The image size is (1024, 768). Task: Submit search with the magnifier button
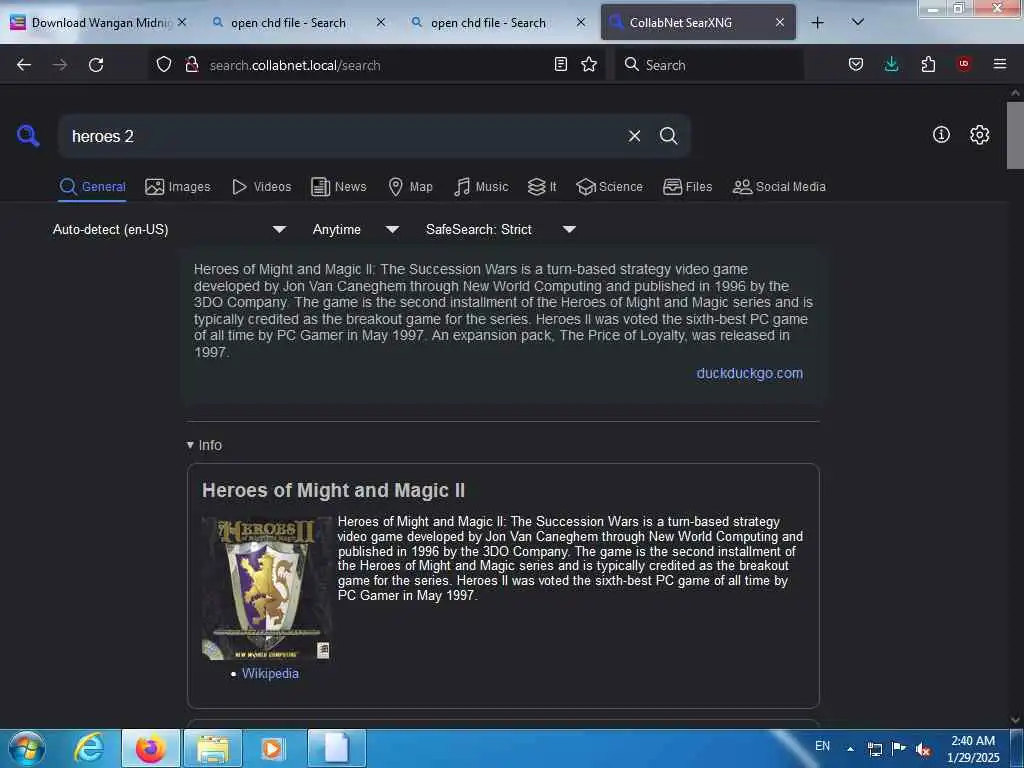coord(668,136)
